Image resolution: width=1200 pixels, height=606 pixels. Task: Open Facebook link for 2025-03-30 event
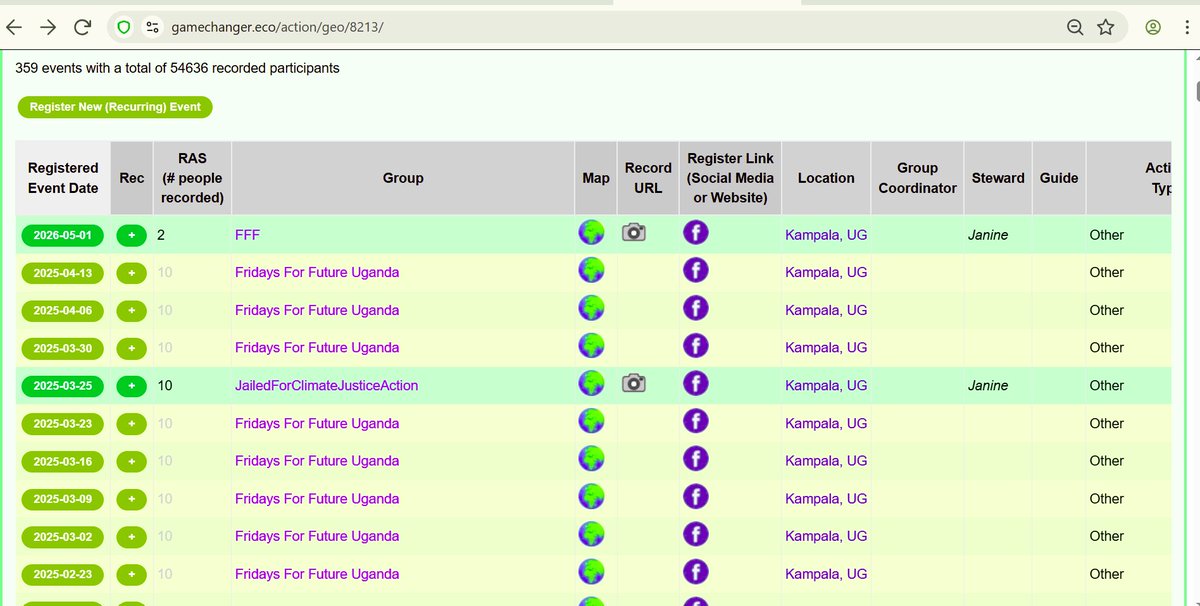tap(696, 346)
